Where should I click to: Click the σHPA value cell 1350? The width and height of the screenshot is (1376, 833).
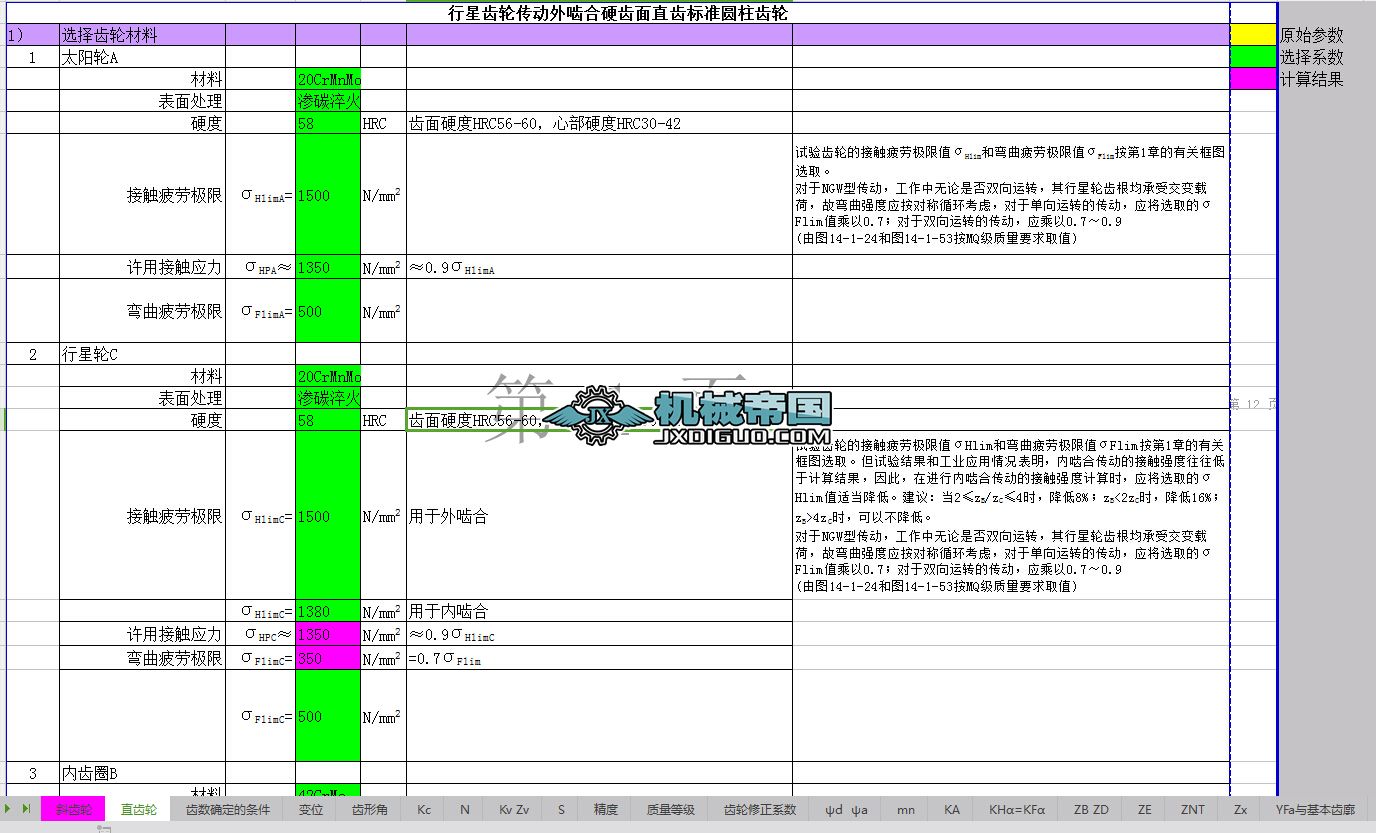pyautogui.click(x=328, y=267)
